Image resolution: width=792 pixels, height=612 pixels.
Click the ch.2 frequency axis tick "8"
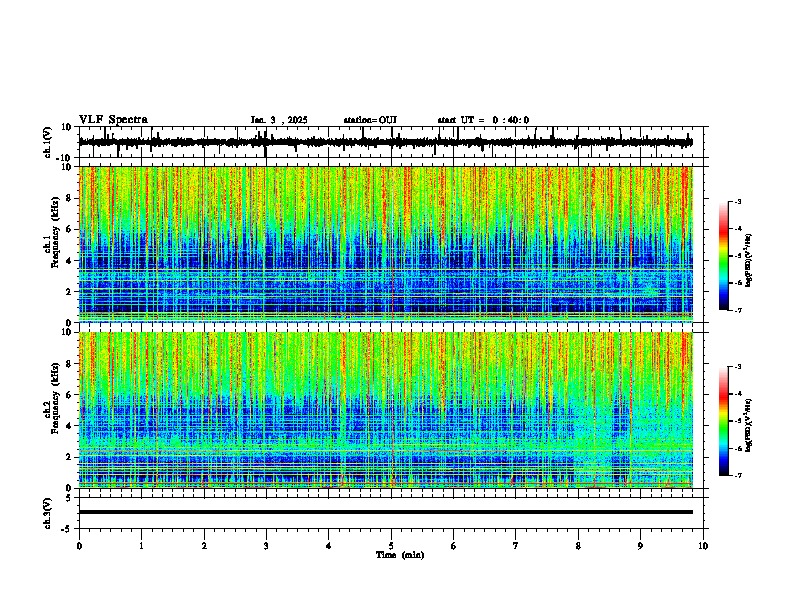(x=69, y=364)
